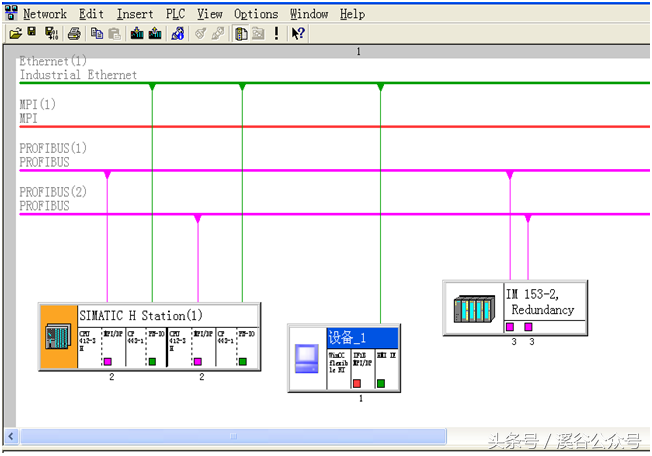Click the Print toolbar icon

pos(75,33)
